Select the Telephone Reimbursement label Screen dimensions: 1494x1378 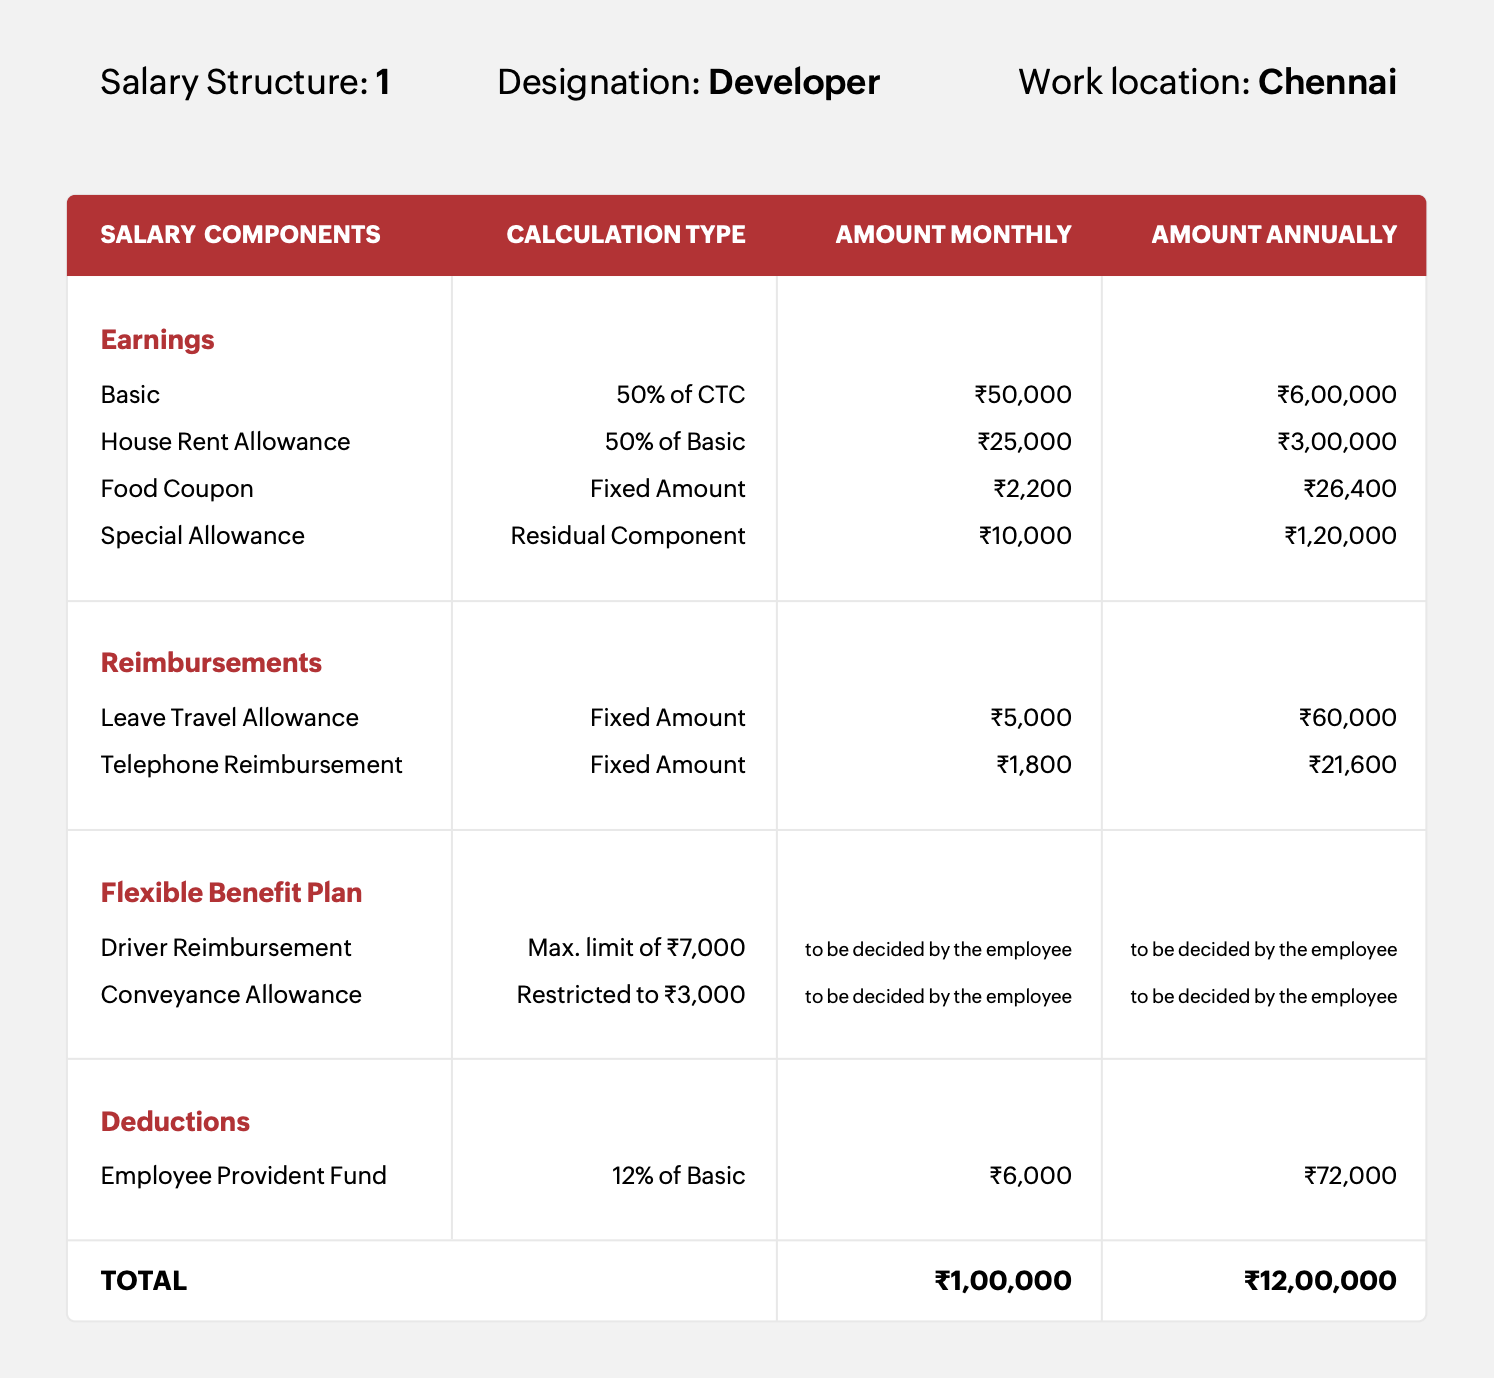click(x=252, y=765)
